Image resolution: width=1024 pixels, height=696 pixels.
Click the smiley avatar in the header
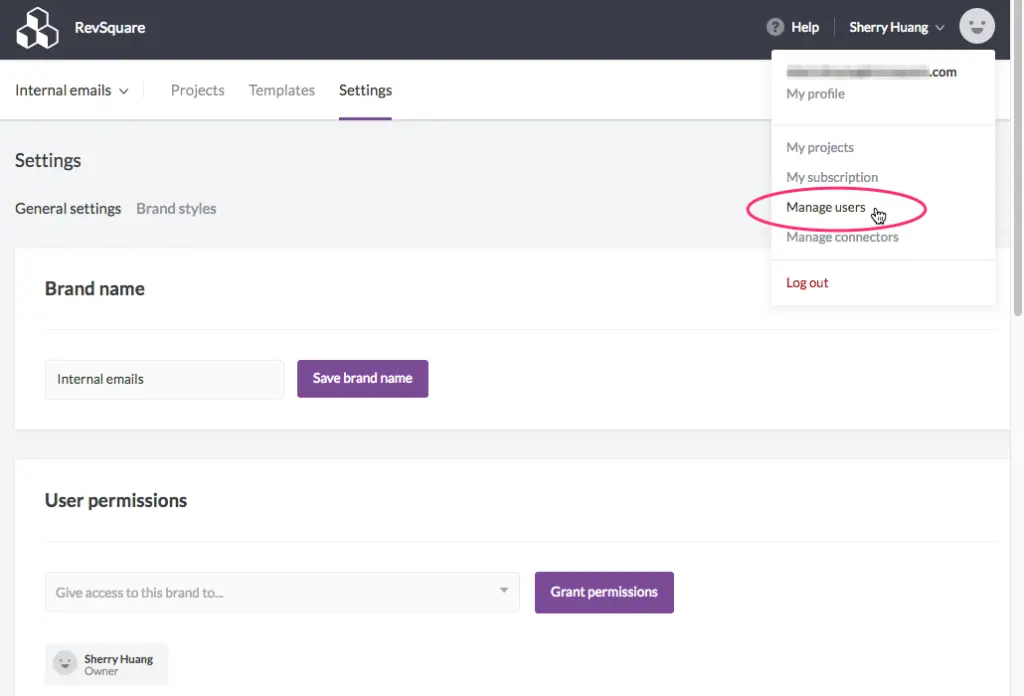point(976,27)
